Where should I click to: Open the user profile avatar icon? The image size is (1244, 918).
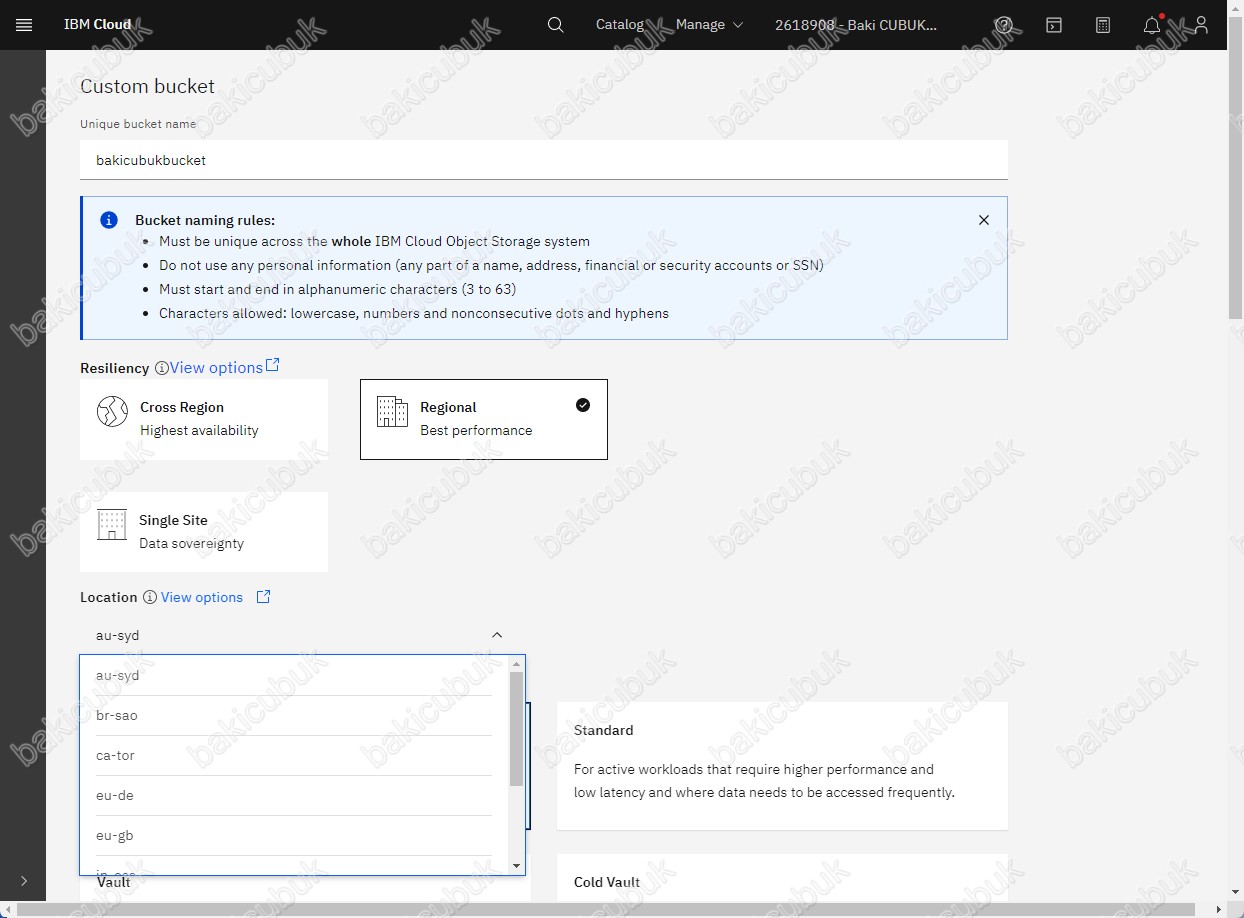pyautogui.click(x=1202, y=25)
